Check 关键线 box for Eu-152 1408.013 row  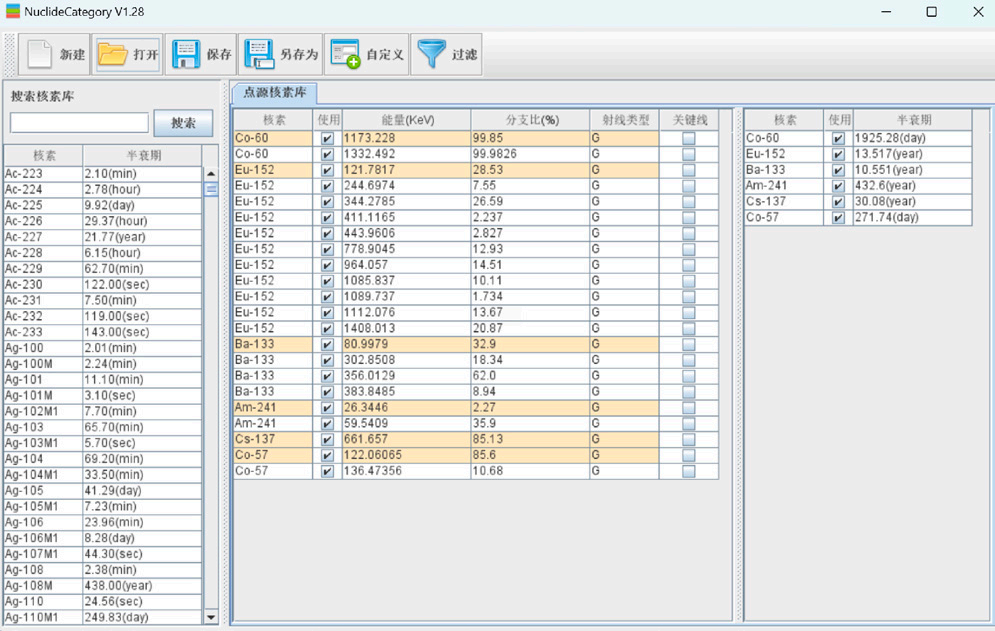click(689, 329)
